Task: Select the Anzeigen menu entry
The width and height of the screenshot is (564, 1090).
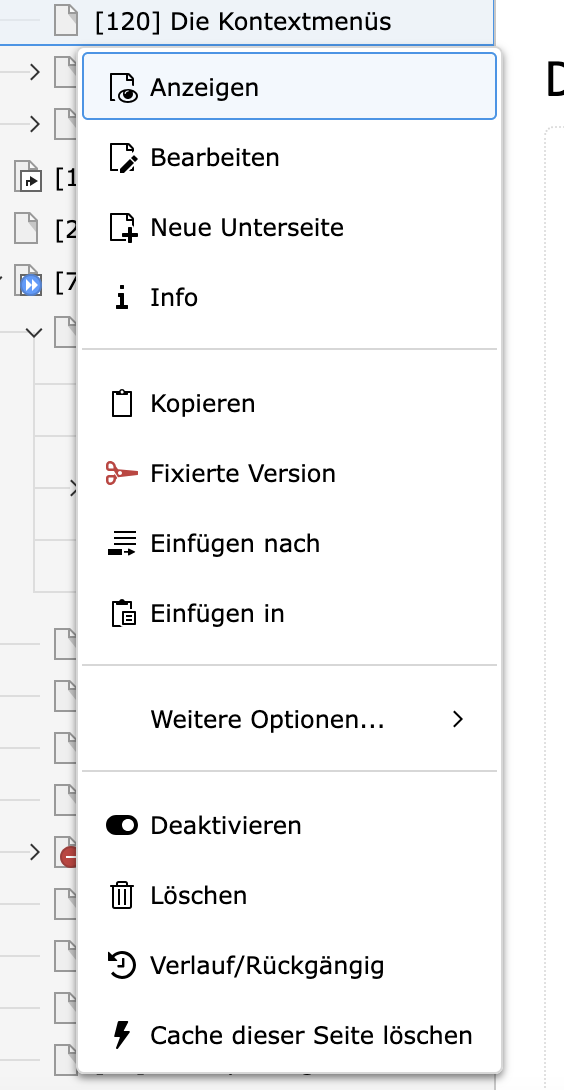Action: tap(289, 88)
